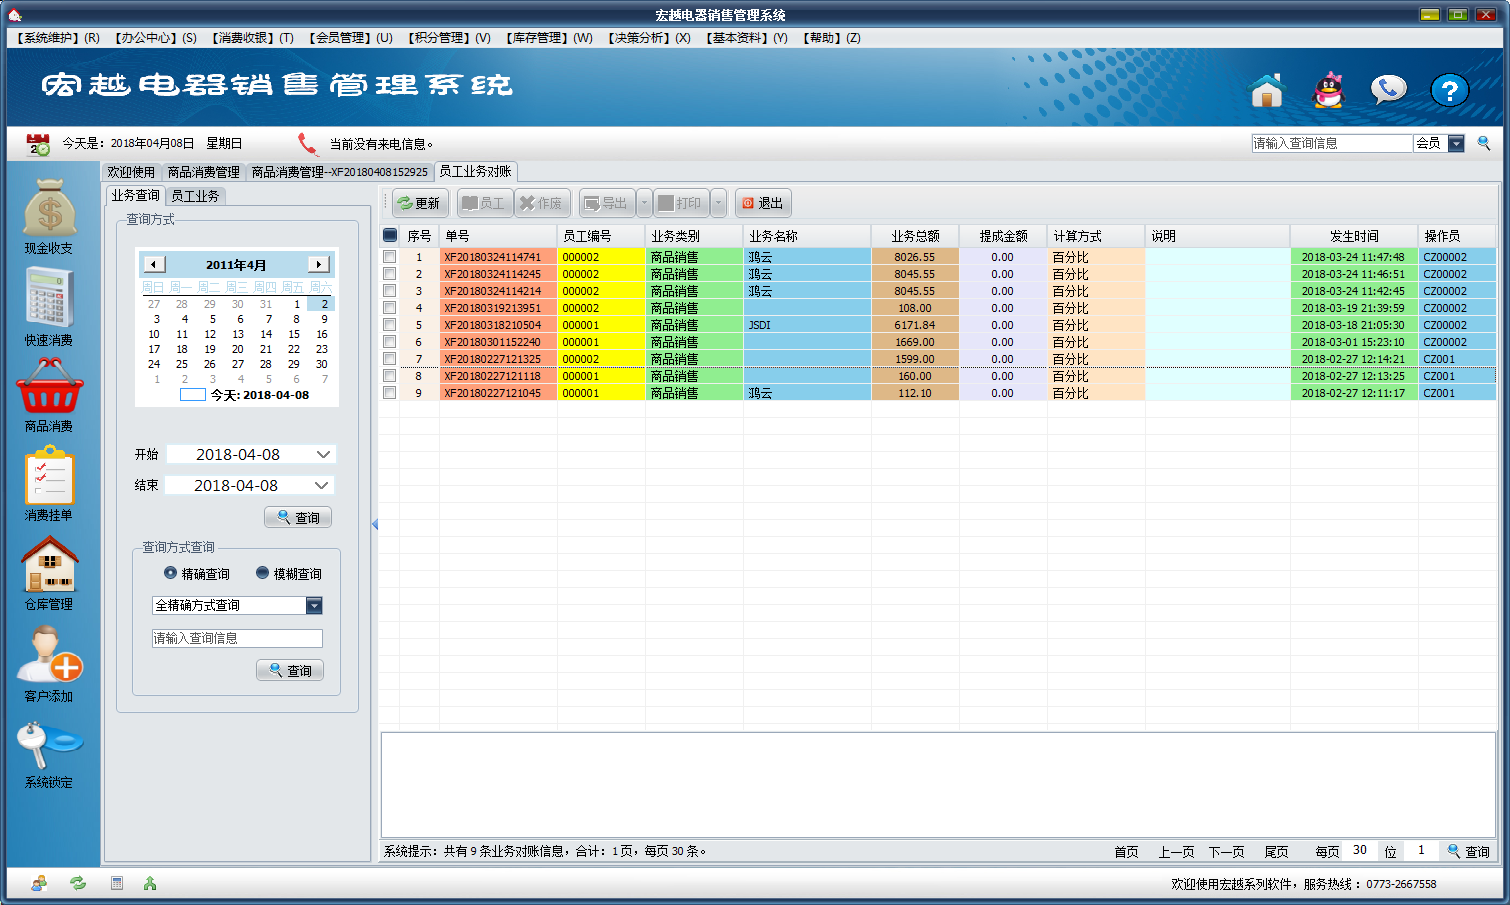This screenshot has height=905, width=1510.
Task: Expand the 开始 start date dropdown
Action: [x=322, y=455]
